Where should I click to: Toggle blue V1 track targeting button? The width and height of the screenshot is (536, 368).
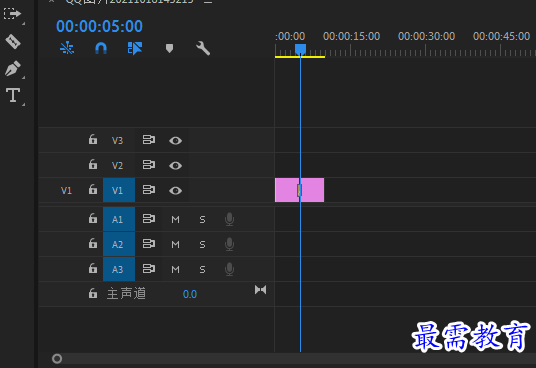tap(119, 190)
